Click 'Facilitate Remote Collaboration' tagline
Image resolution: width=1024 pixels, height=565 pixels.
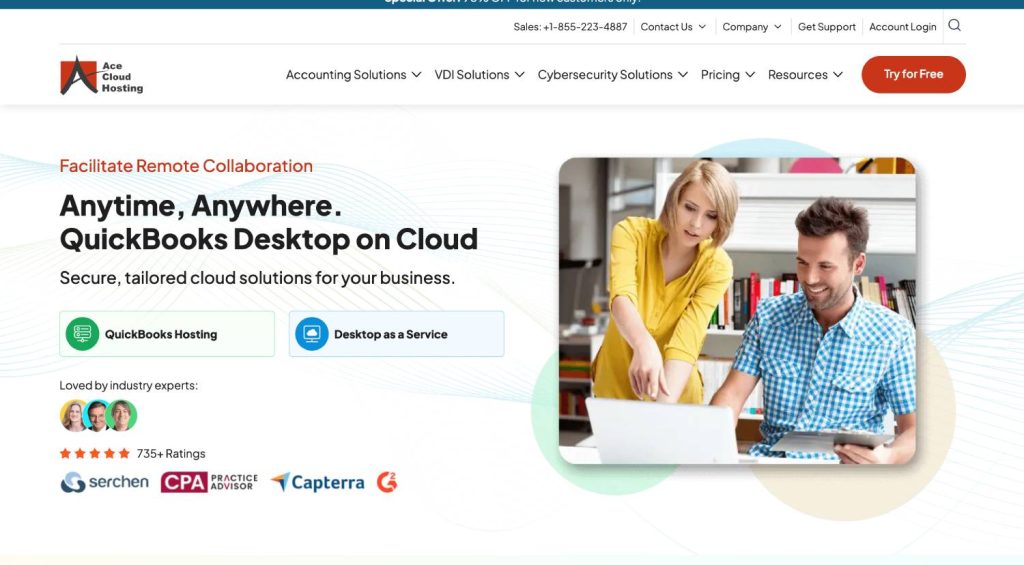click(186, 166)
